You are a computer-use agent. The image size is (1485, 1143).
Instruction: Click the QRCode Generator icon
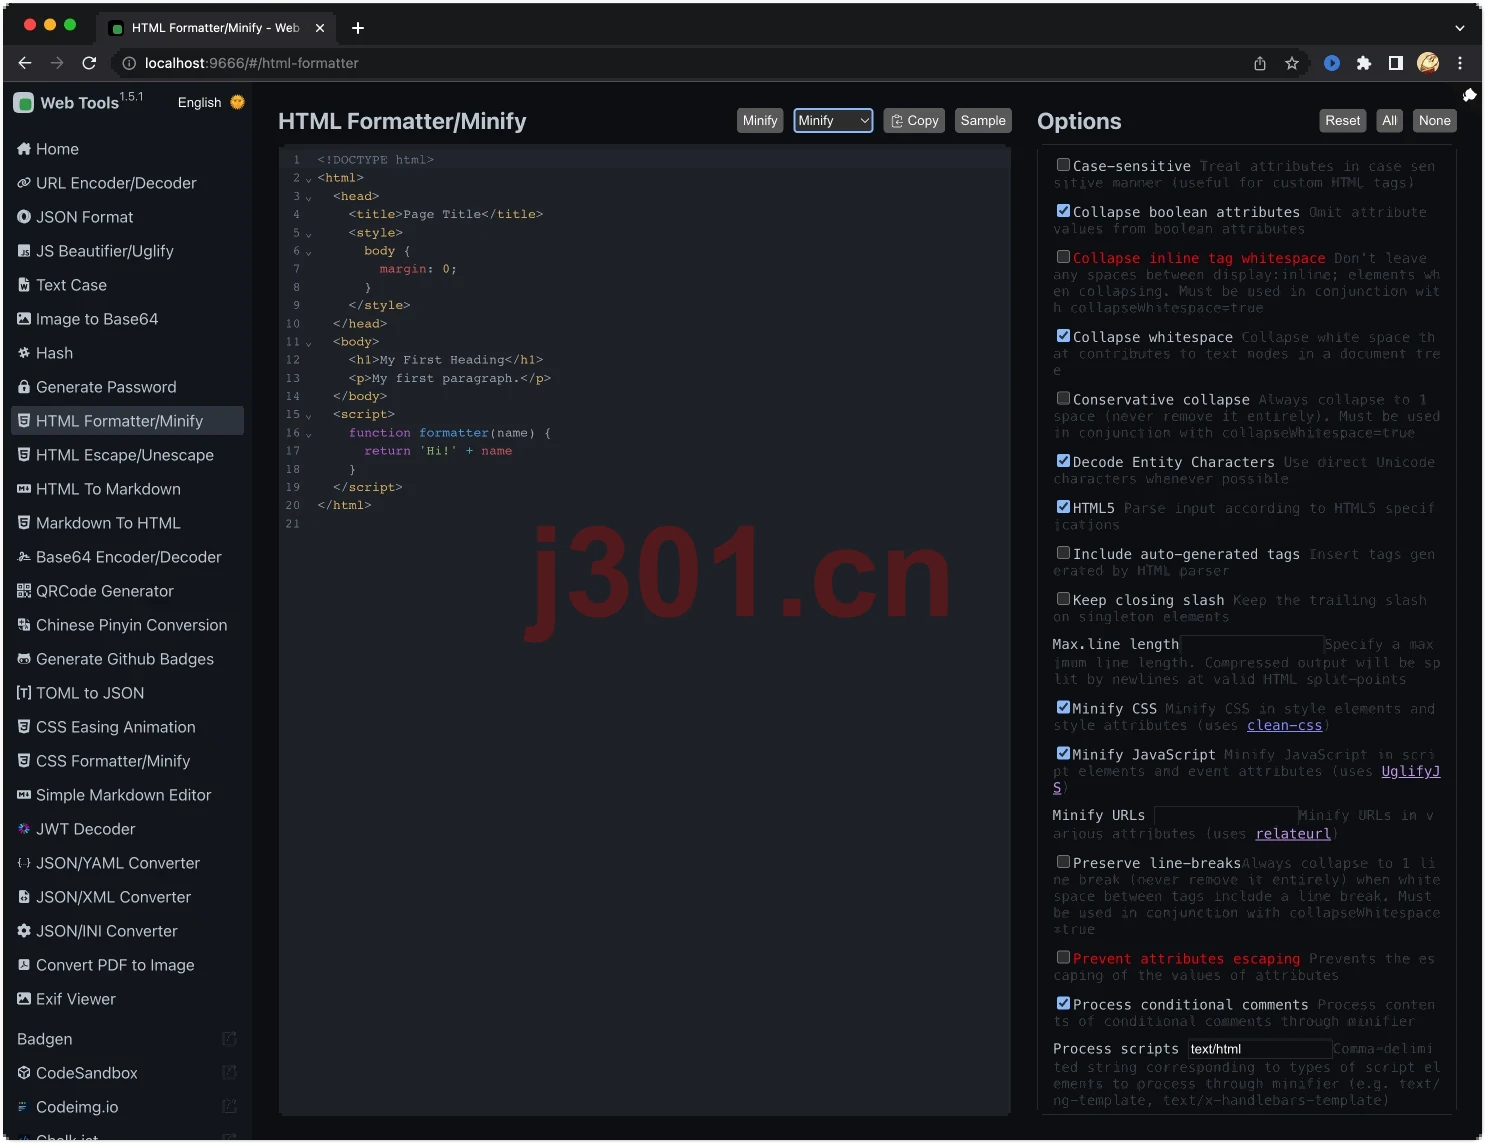click(24, 591)
